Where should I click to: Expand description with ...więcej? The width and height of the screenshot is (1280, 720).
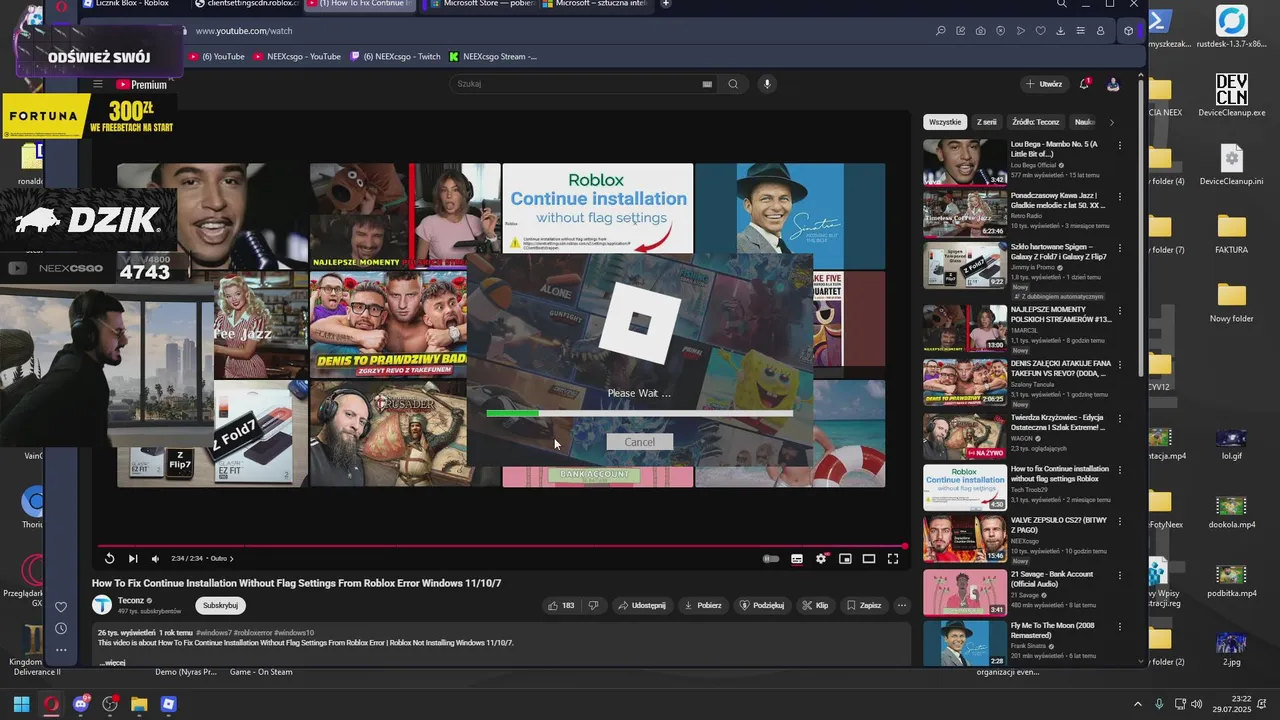click(112, 662)
